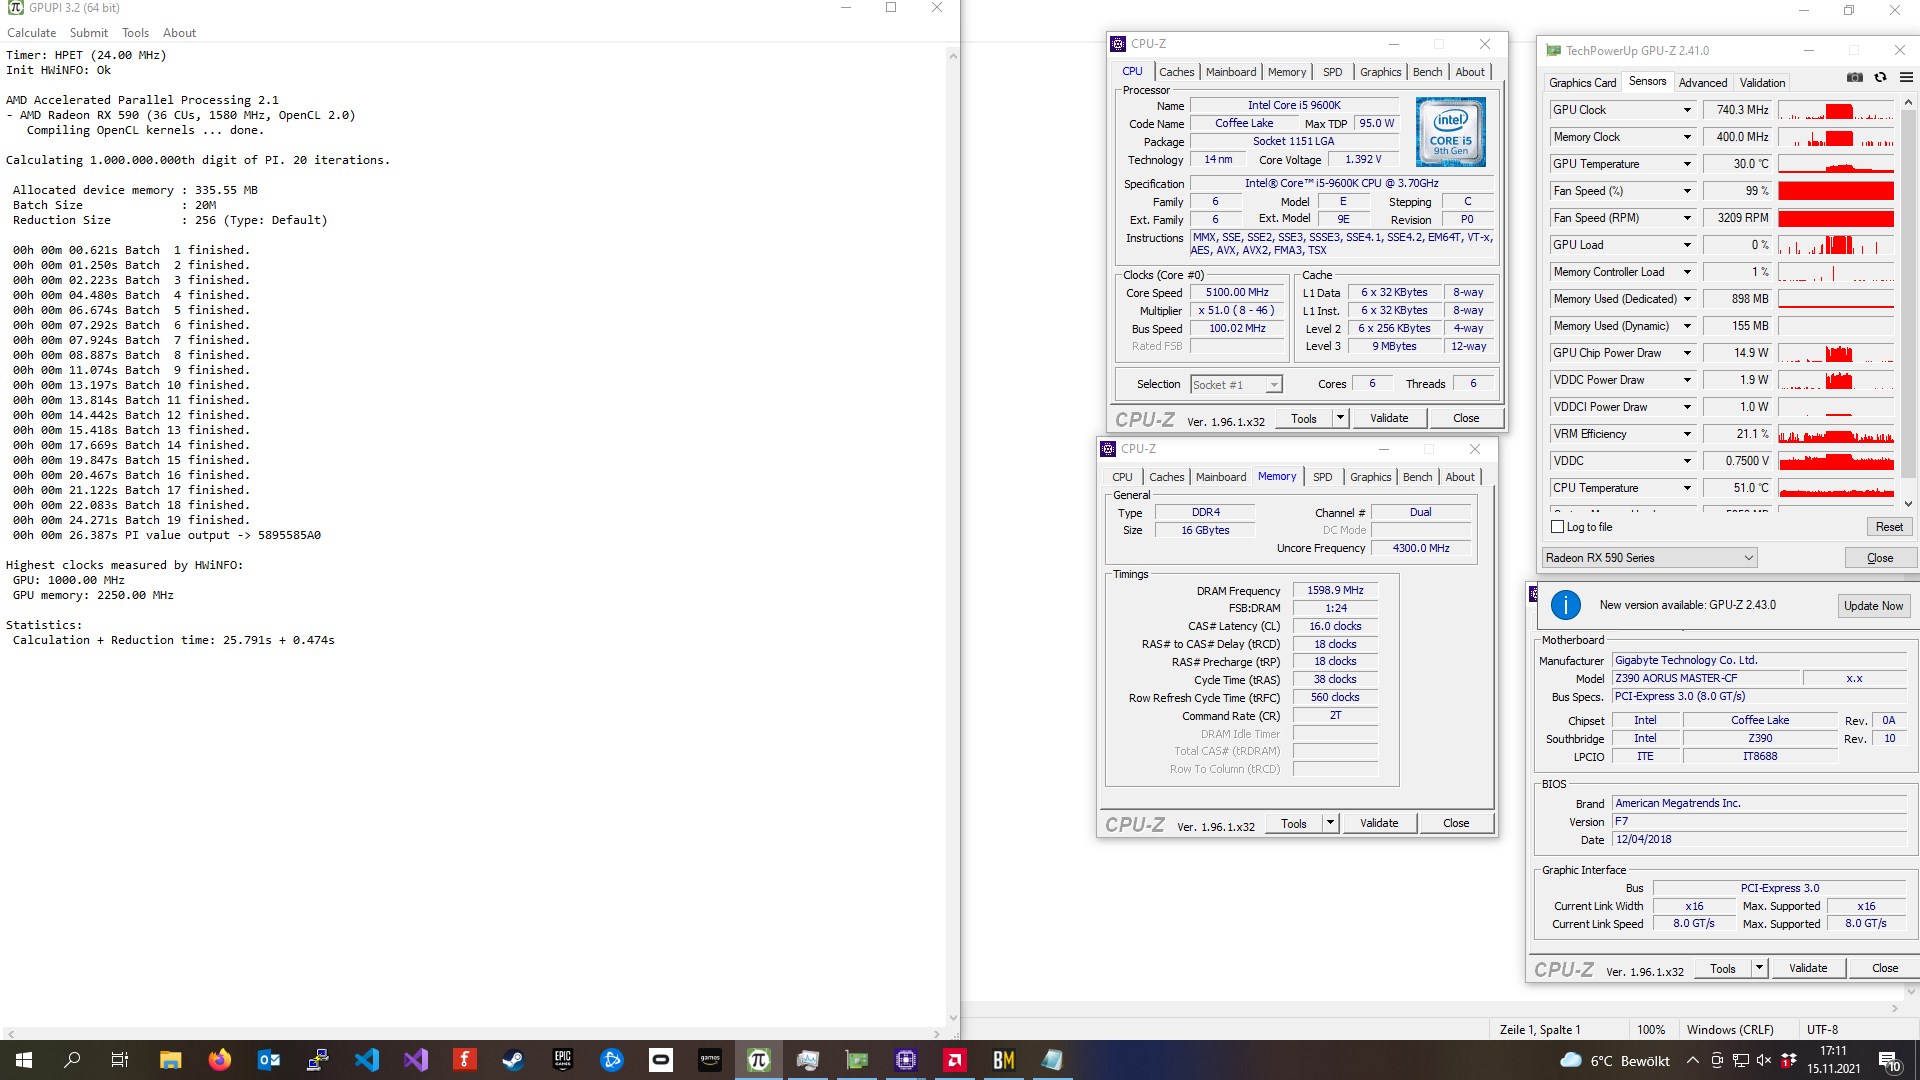Open the Caches tab in the top CPU-Z window
This screenshot has height=1080, width=1920.
[x=1176, y=72]
